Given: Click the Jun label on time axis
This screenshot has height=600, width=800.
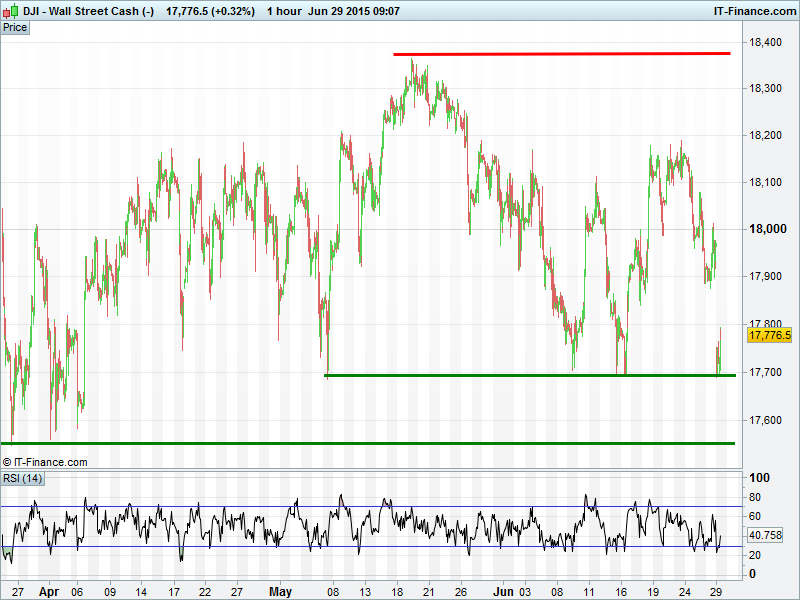Looking at the screenshot, I should pos(504,591).
